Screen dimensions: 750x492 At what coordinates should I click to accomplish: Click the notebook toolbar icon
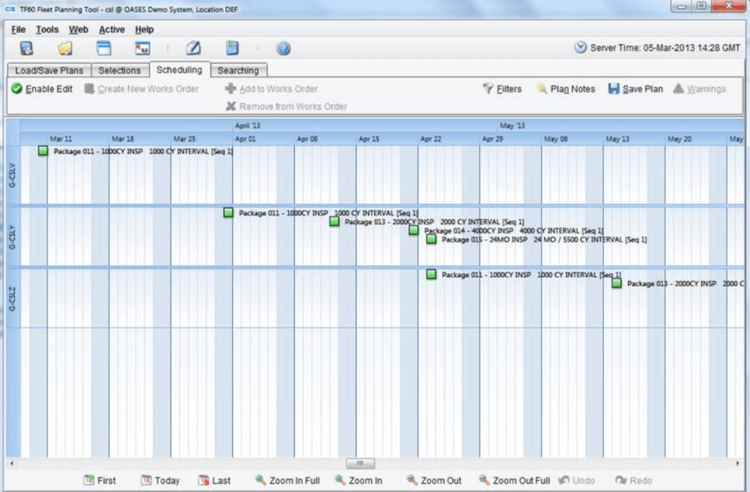(x=232, y=48)
